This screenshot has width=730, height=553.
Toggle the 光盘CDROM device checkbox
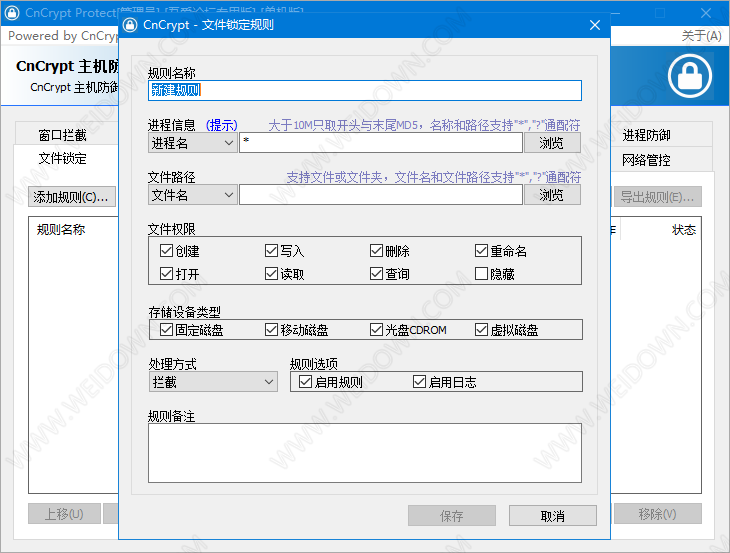tap(376, 330)
